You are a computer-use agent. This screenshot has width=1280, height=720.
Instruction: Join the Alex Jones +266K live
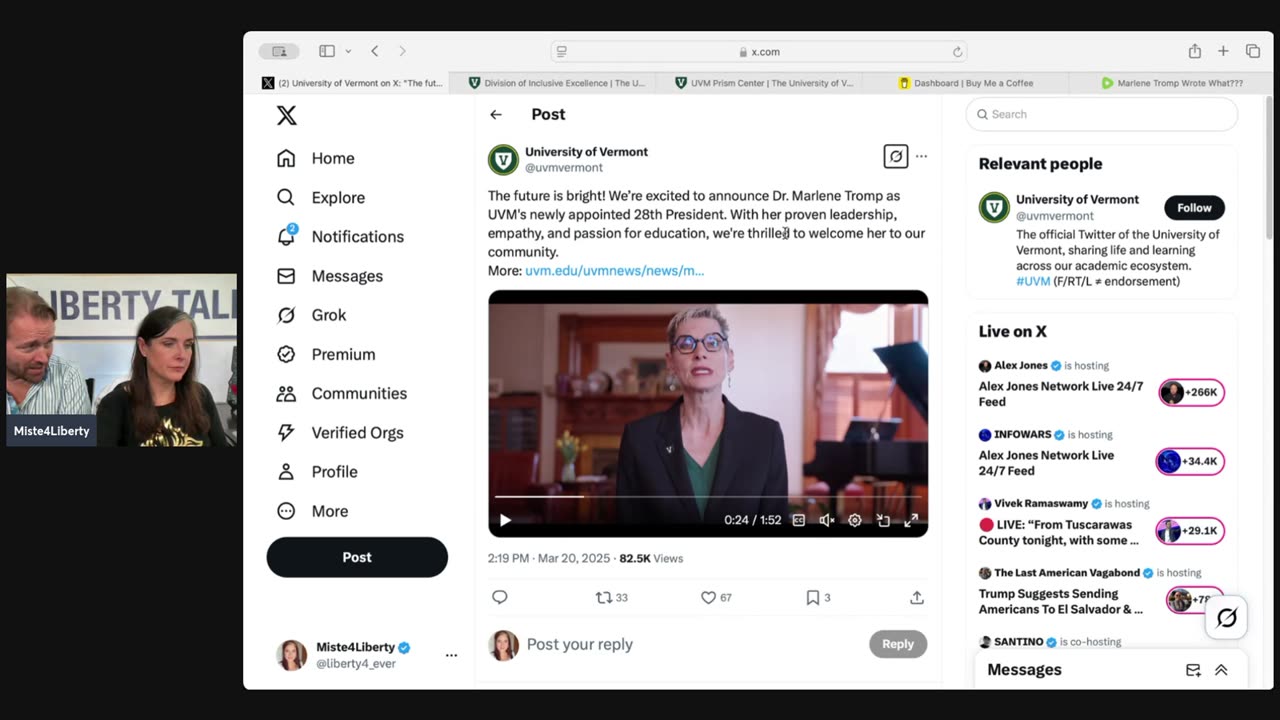(x=1191, y=392)
